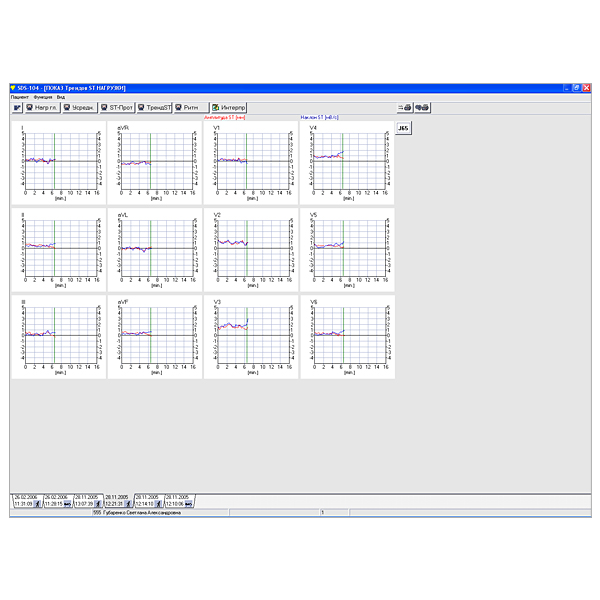Open the Пациент menu
Viewport: 600px width, 600px height.
(19, 97)
